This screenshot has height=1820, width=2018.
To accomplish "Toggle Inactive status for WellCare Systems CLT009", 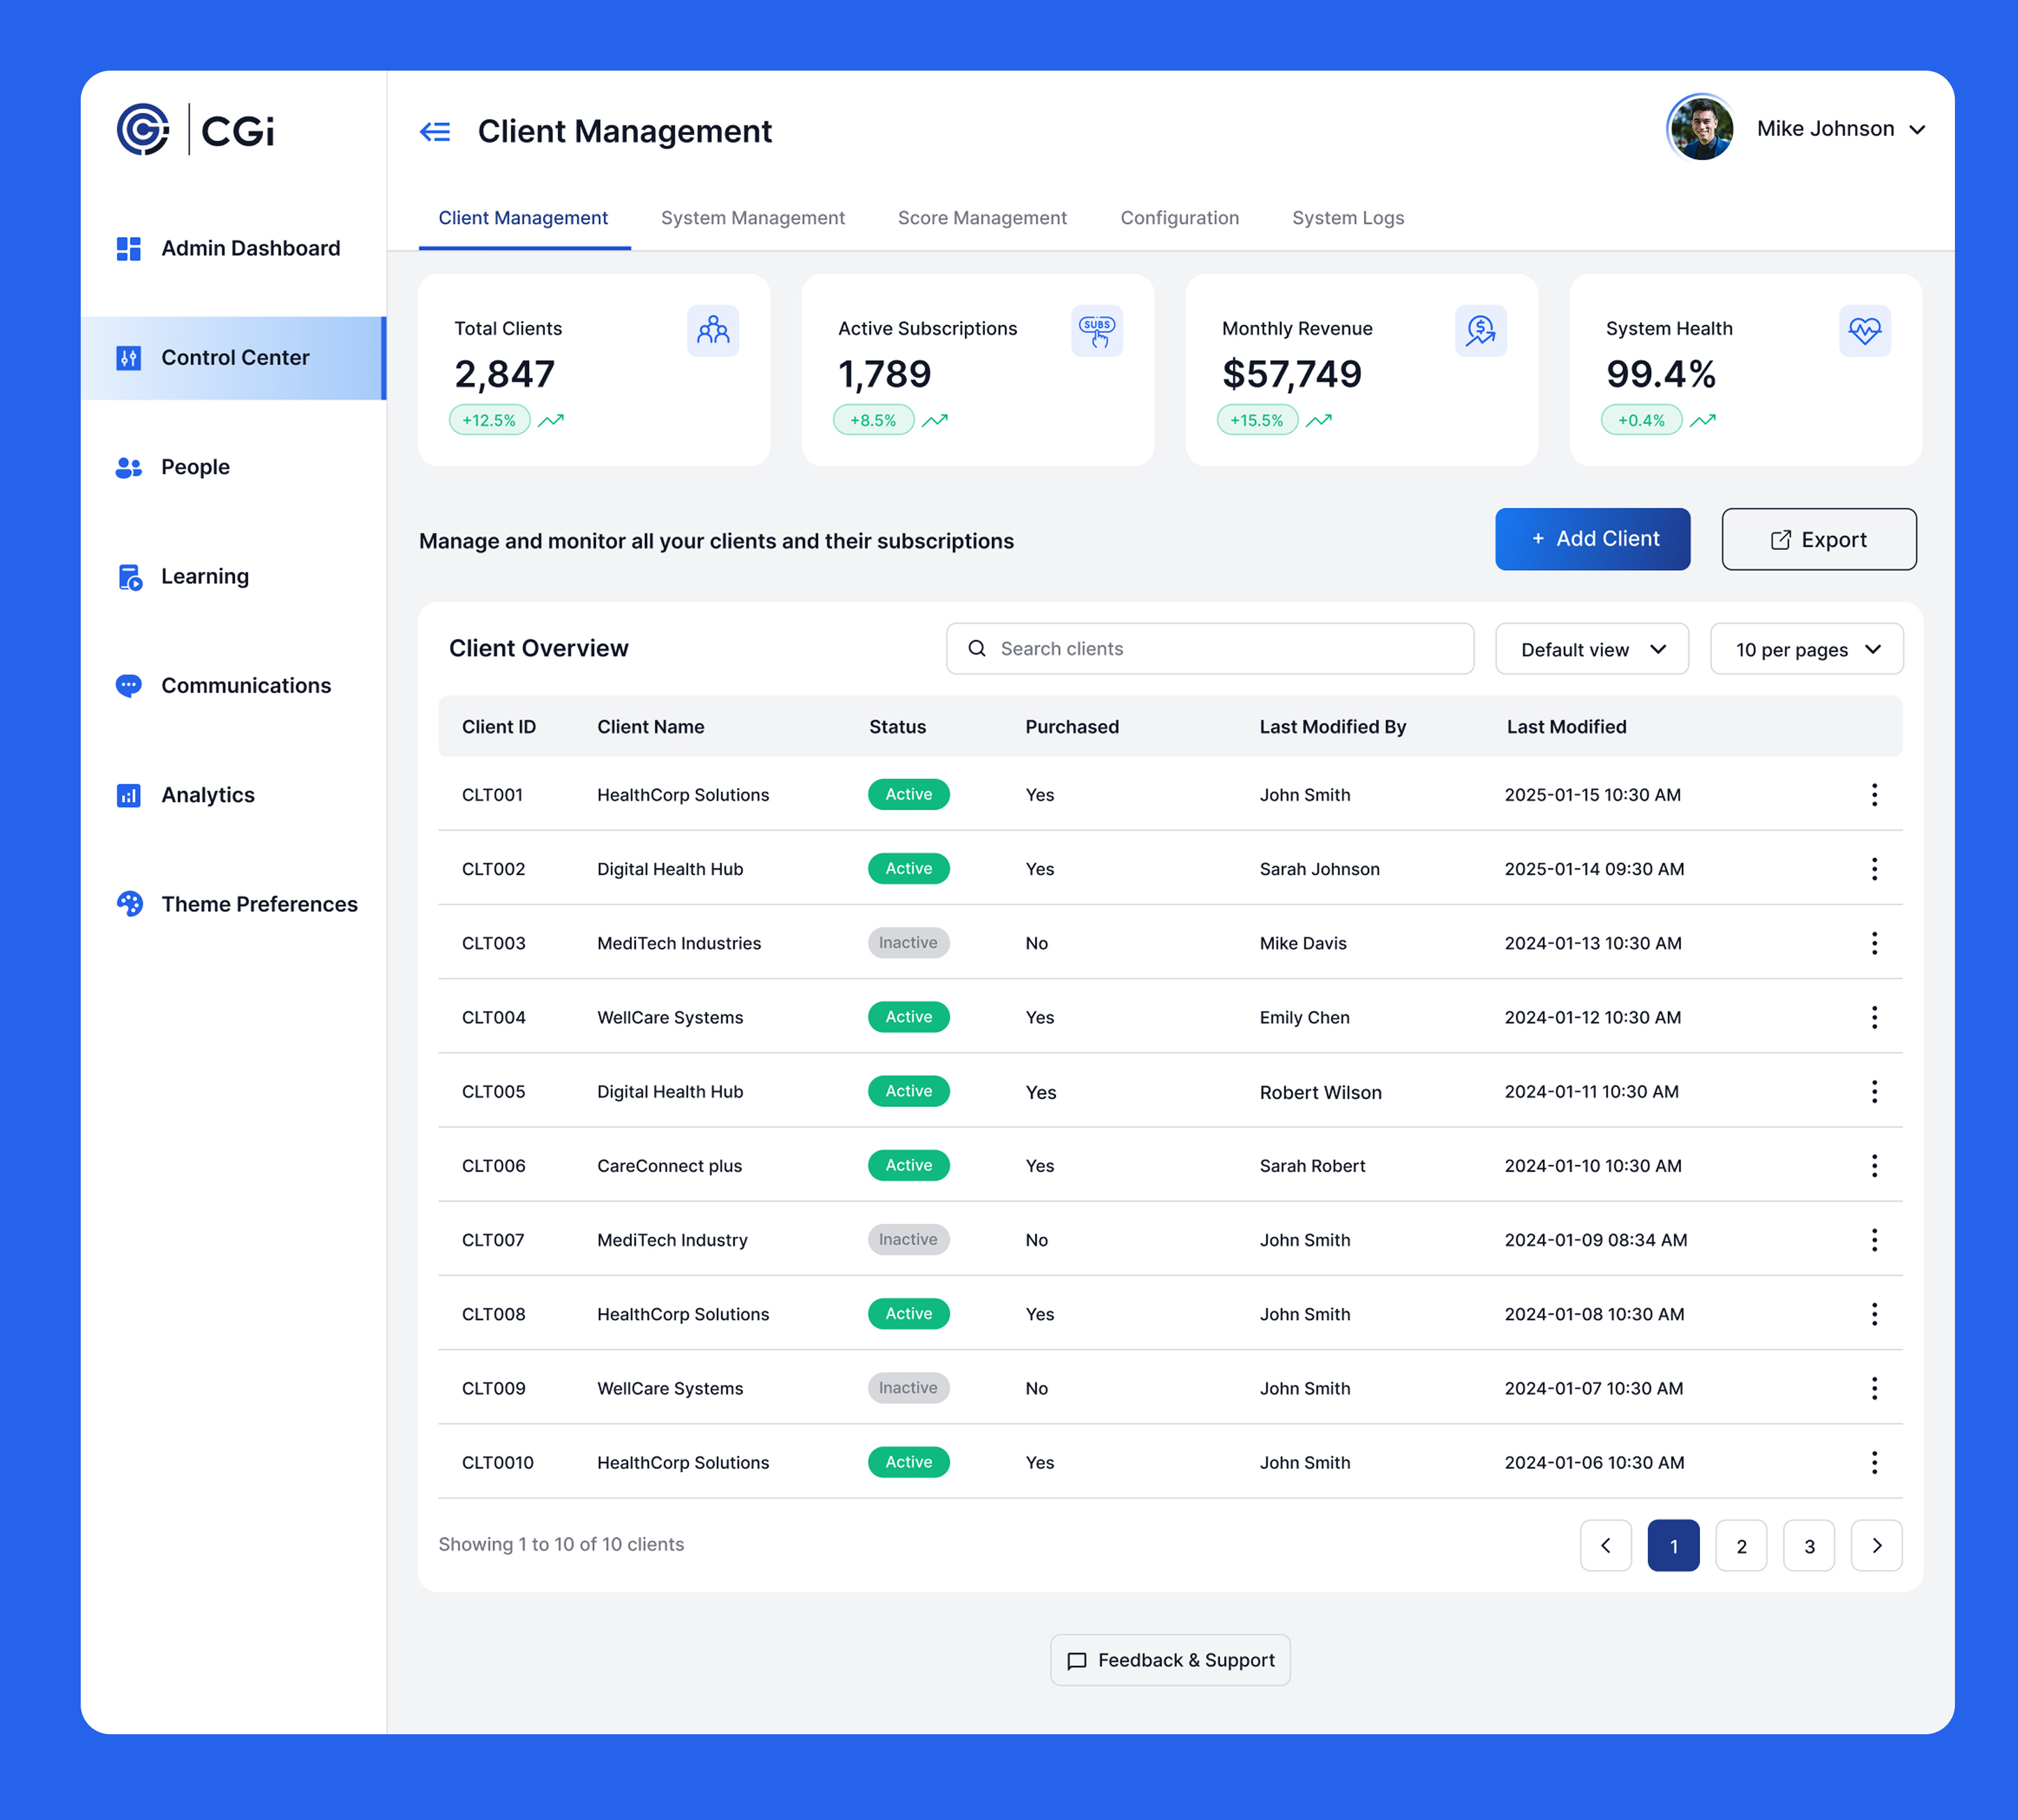I will (x=908, y=1387).
